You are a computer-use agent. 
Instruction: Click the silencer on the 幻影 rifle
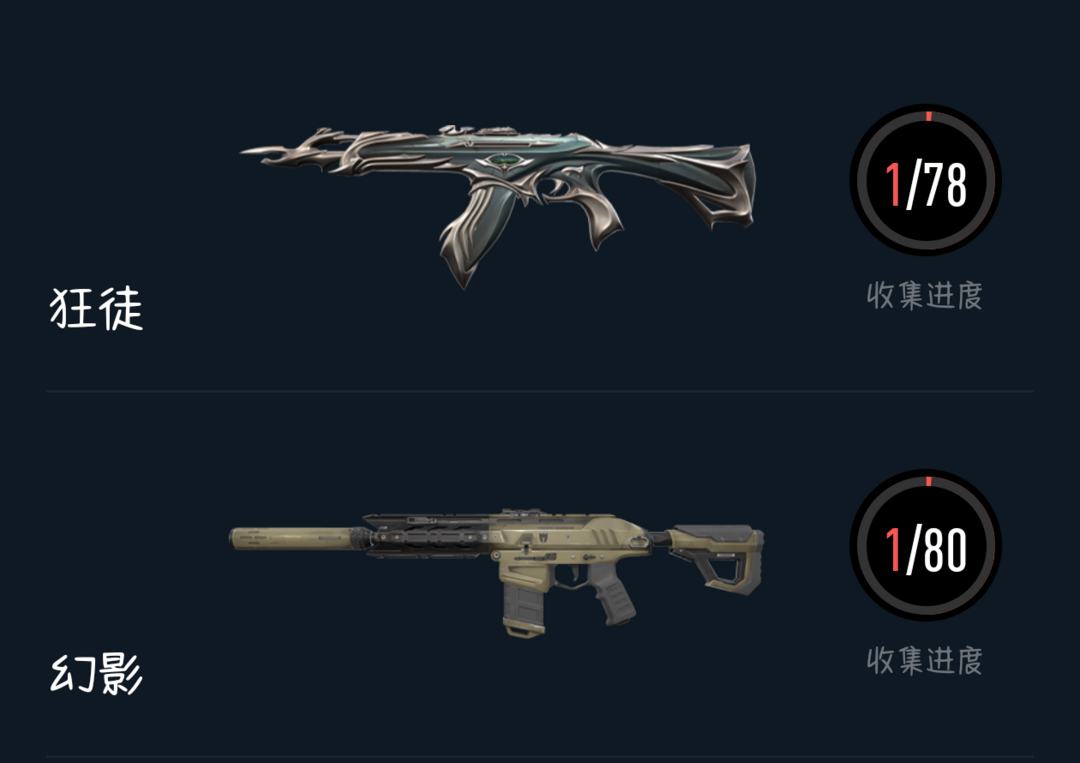[293, 538]
